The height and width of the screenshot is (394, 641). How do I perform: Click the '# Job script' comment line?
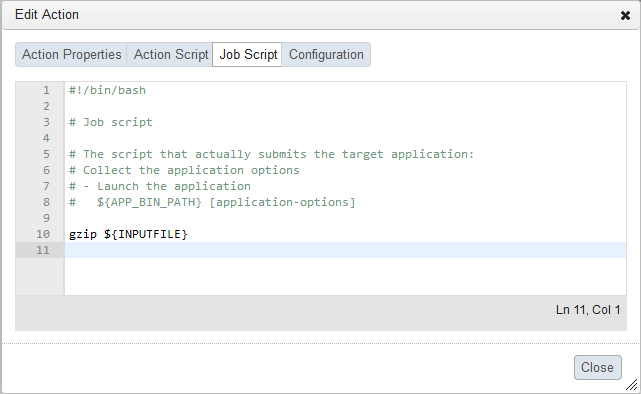click(x=110, y=122)
